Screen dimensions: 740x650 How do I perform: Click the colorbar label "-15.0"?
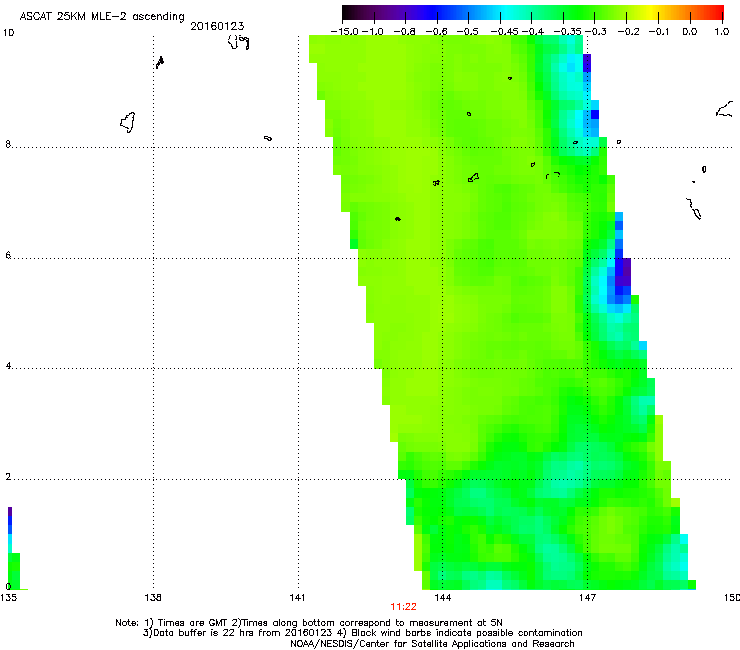tap(345, 32)
